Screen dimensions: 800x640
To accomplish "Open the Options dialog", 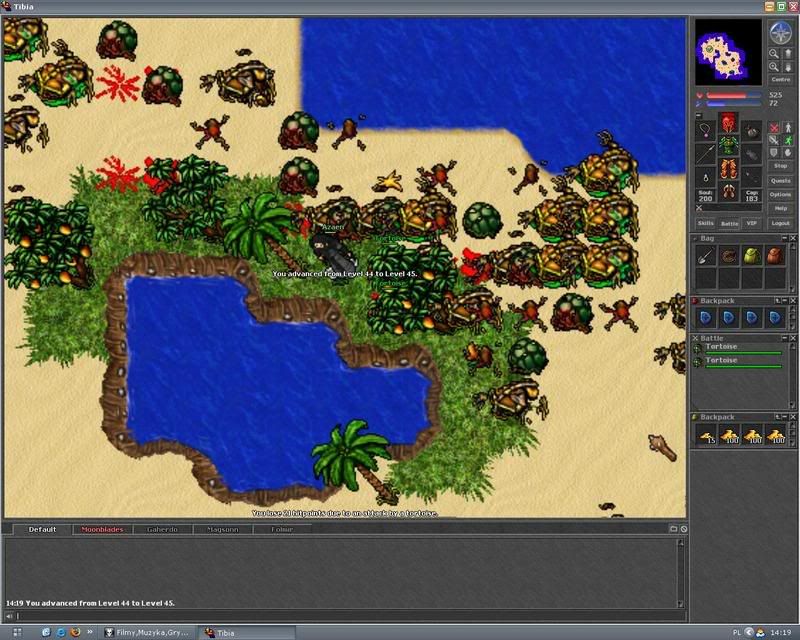I will [x=781, y=194].
